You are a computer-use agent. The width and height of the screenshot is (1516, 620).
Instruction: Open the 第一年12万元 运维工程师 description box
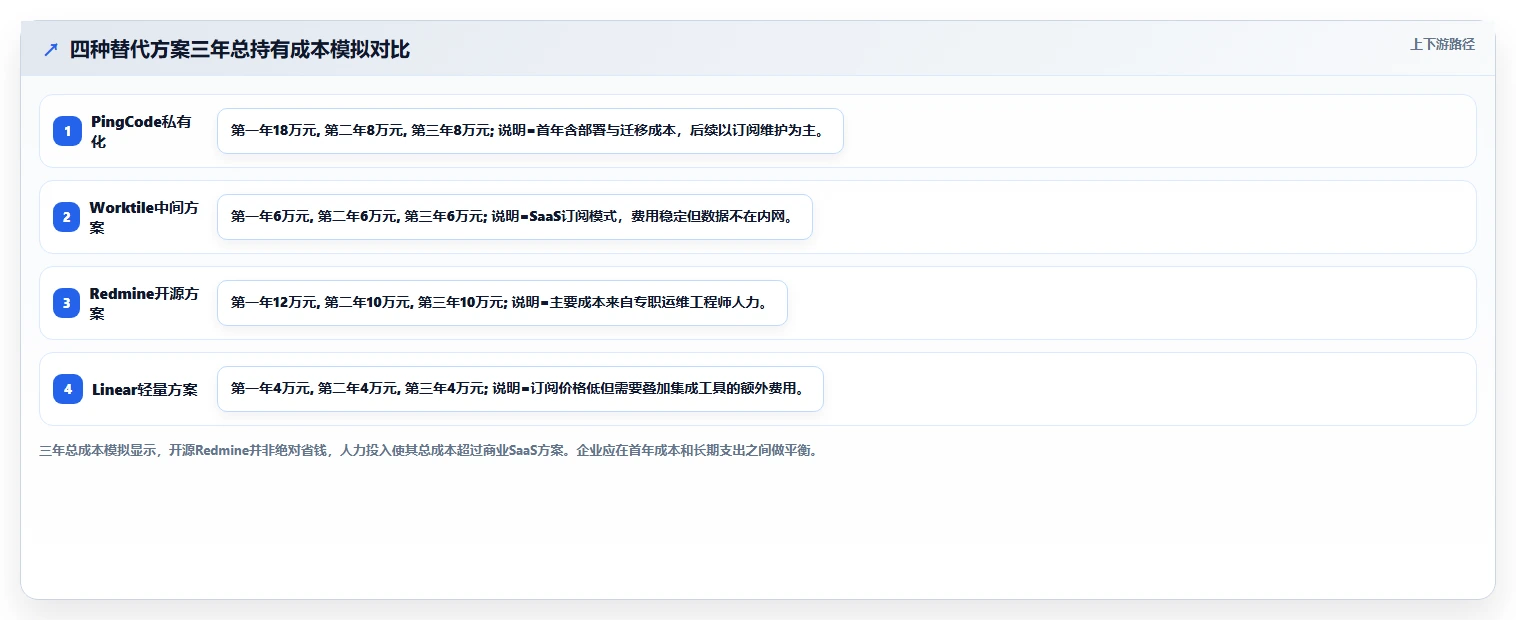pos(502,303)
